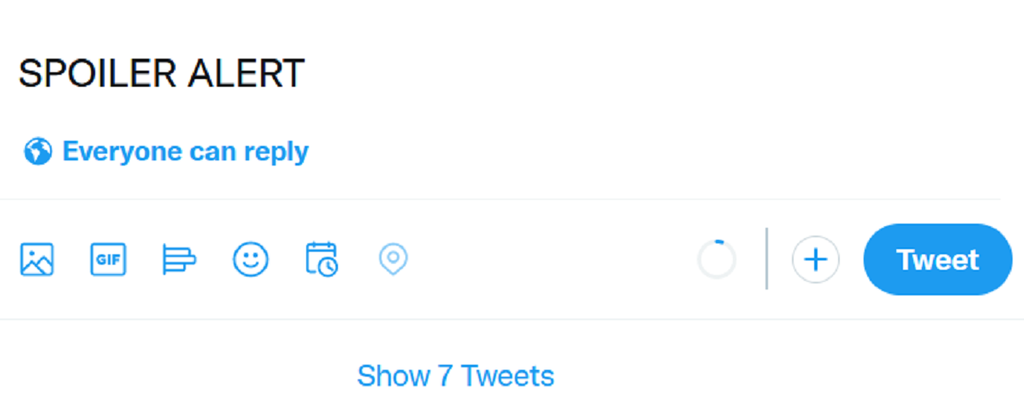Post with the blue Tweet button
The width and height of the screenshot is (1024, 418).
point(937,260)
